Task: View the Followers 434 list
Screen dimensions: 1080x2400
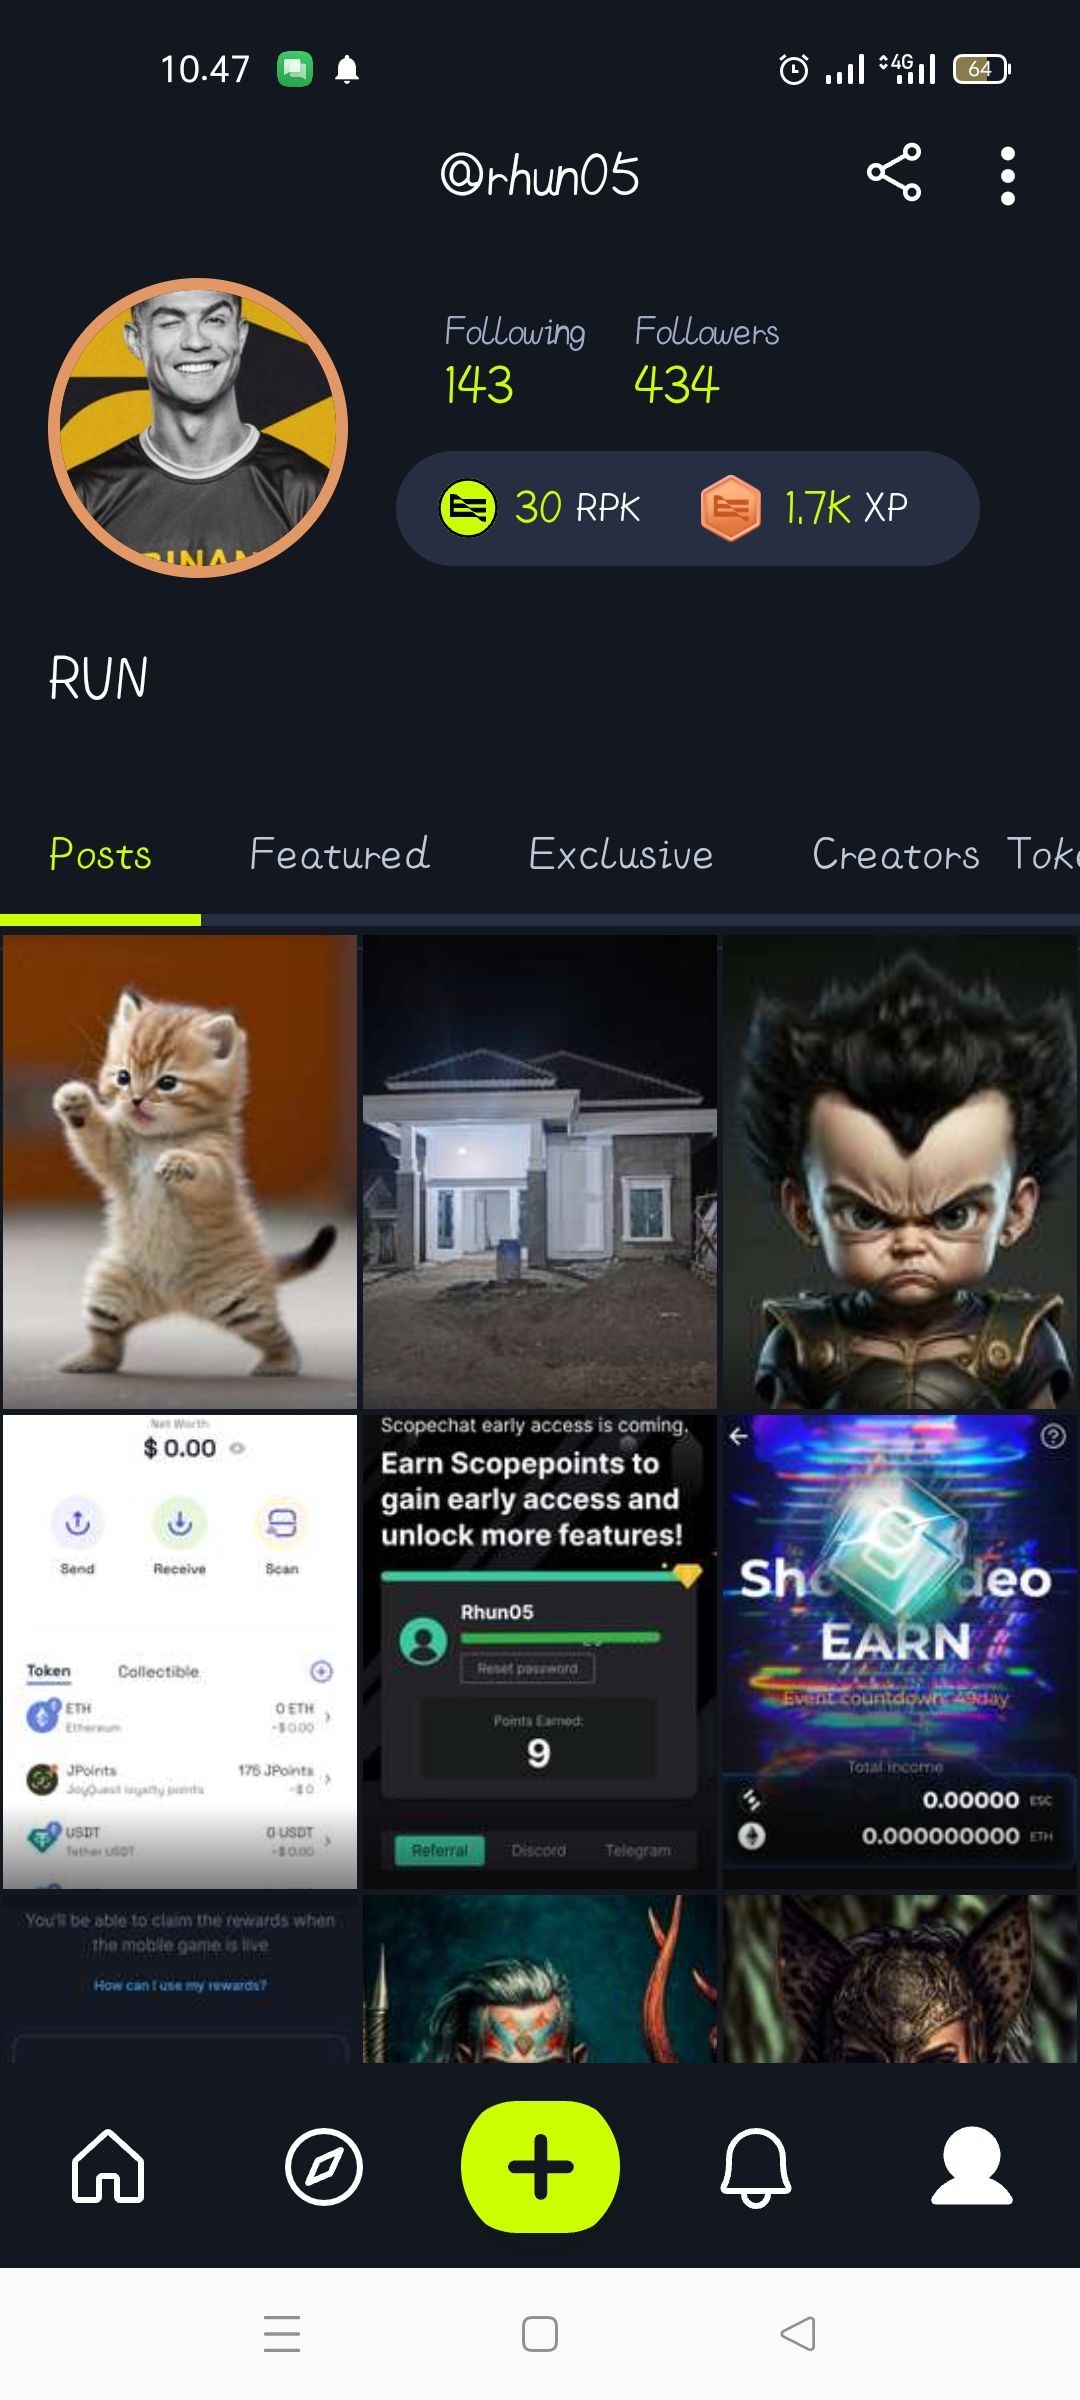Action: [x=707, y=360]
